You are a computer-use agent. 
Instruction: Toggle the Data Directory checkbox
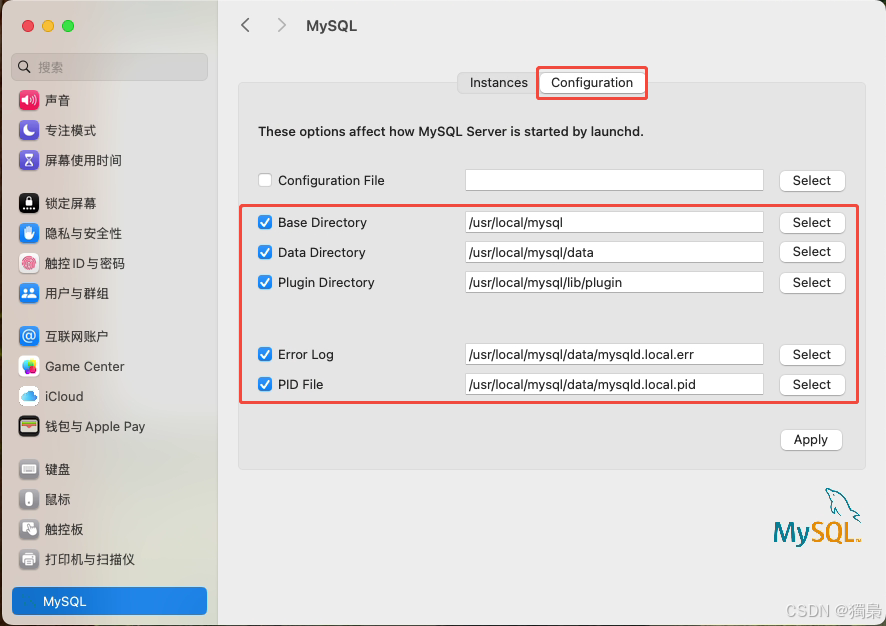pos(265,253)
